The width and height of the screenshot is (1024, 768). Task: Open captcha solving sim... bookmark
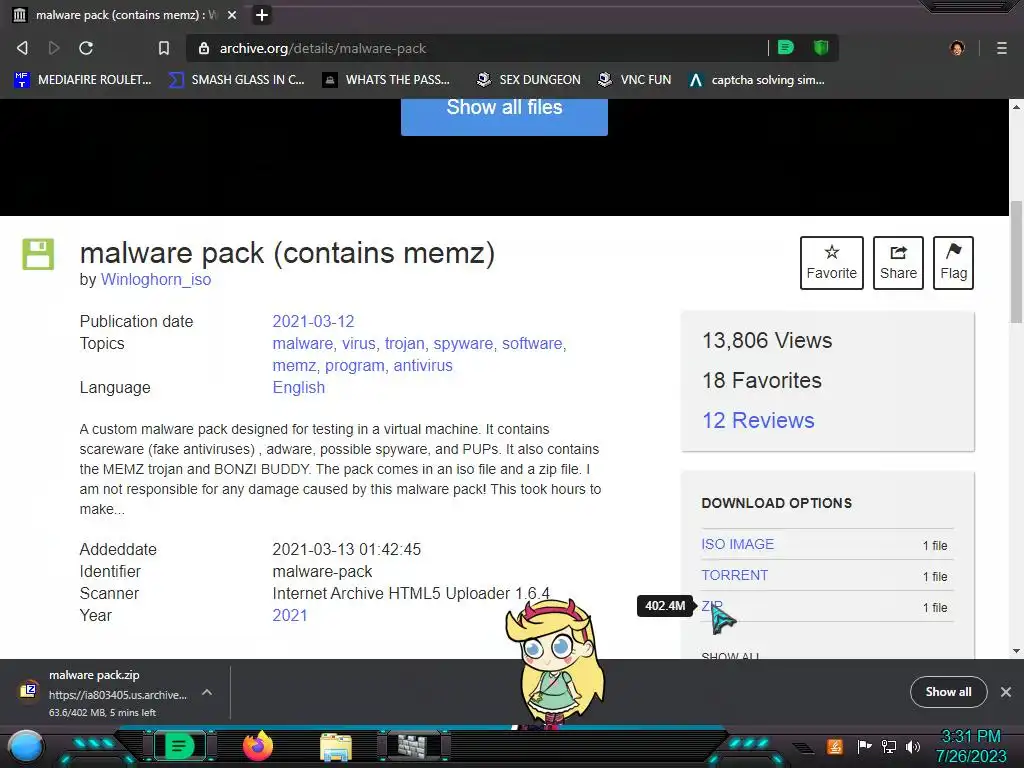coord(756,80)
